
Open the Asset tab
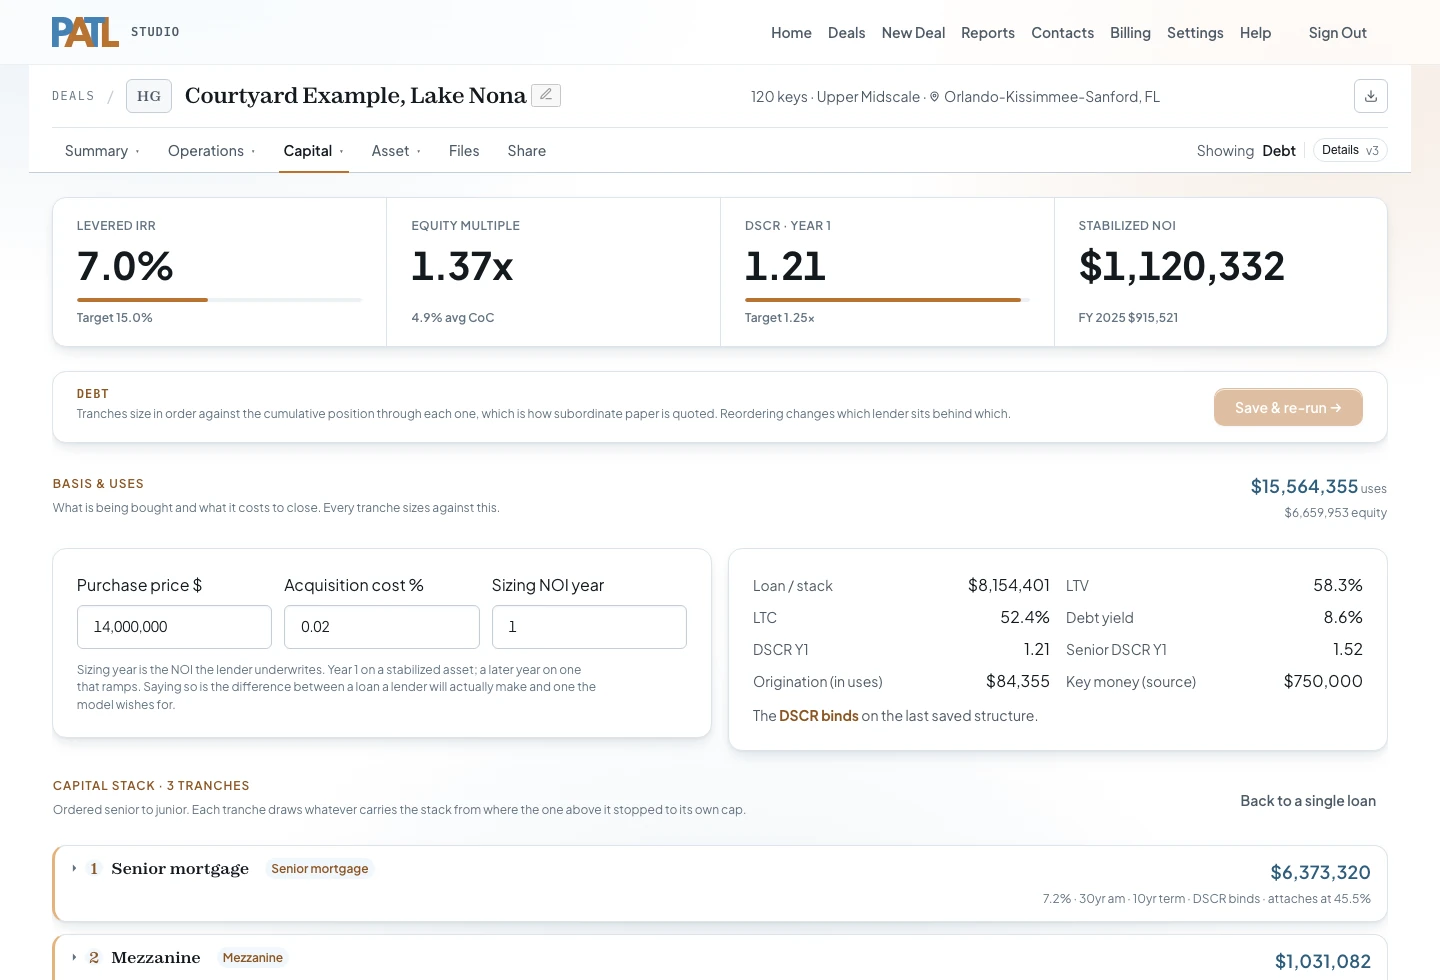(396, 151)
